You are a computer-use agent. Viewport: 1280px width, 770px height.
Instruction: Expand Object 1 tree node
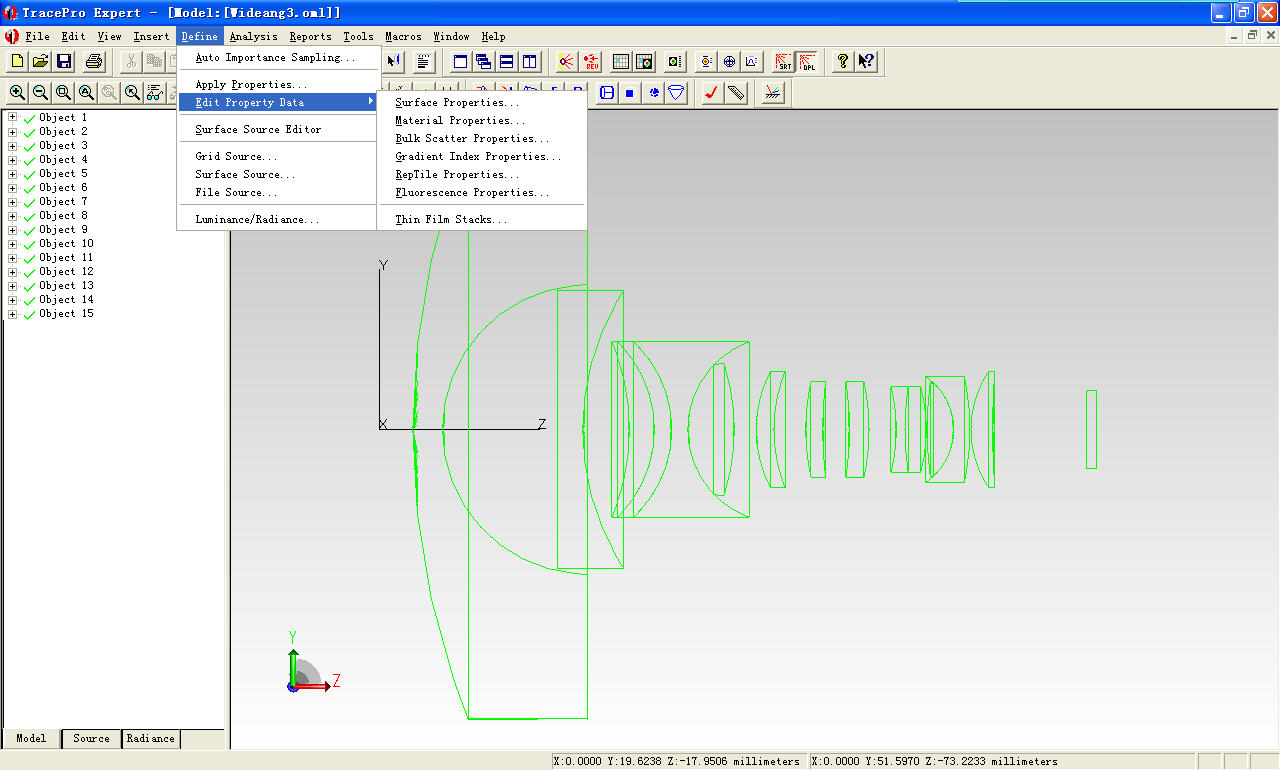13,118
